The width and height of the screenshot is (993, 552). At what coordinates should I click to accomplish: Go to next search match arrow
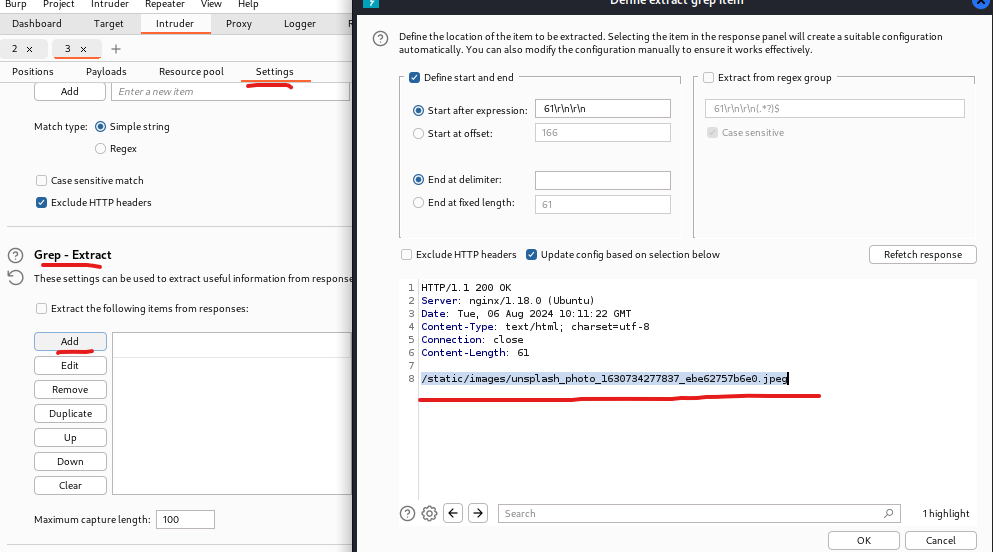[x=478, y=513]
